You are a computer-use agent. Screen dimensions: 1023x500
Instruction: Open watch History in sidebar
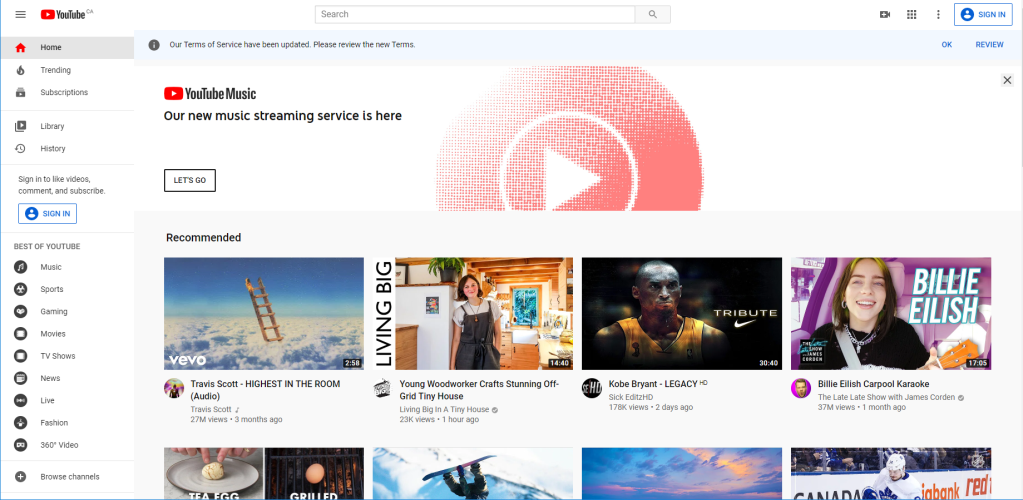(52, 148)
